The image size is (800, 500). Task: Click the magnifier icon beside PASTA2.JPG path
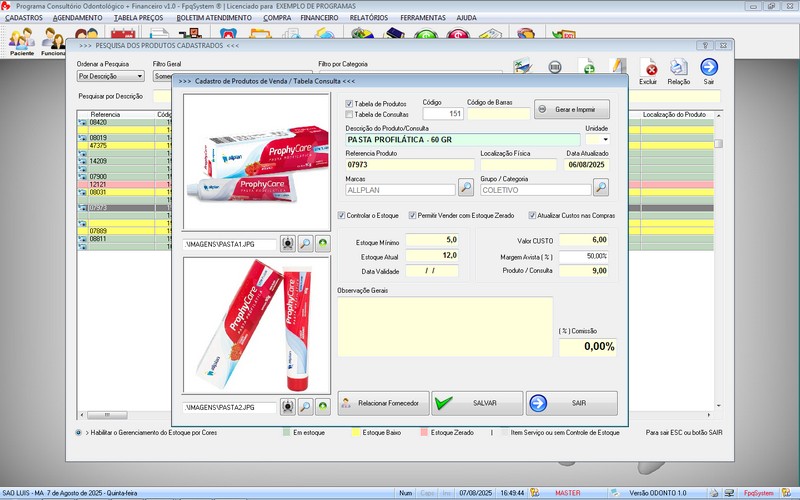(x=305, y=408)
